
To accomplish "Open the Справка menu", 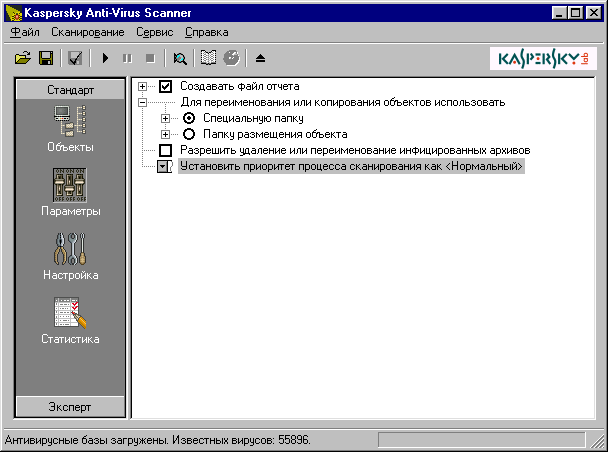I will point(207,32).
